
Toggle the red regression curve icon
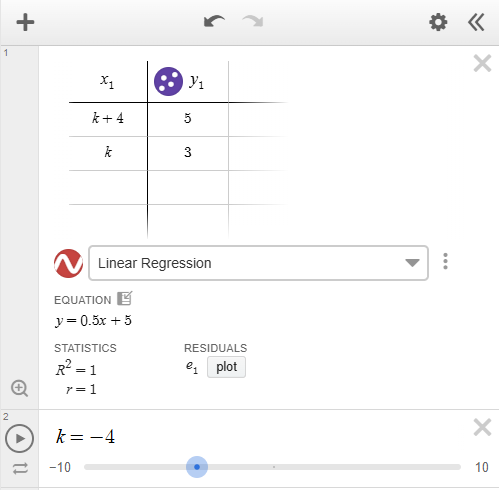68,263
